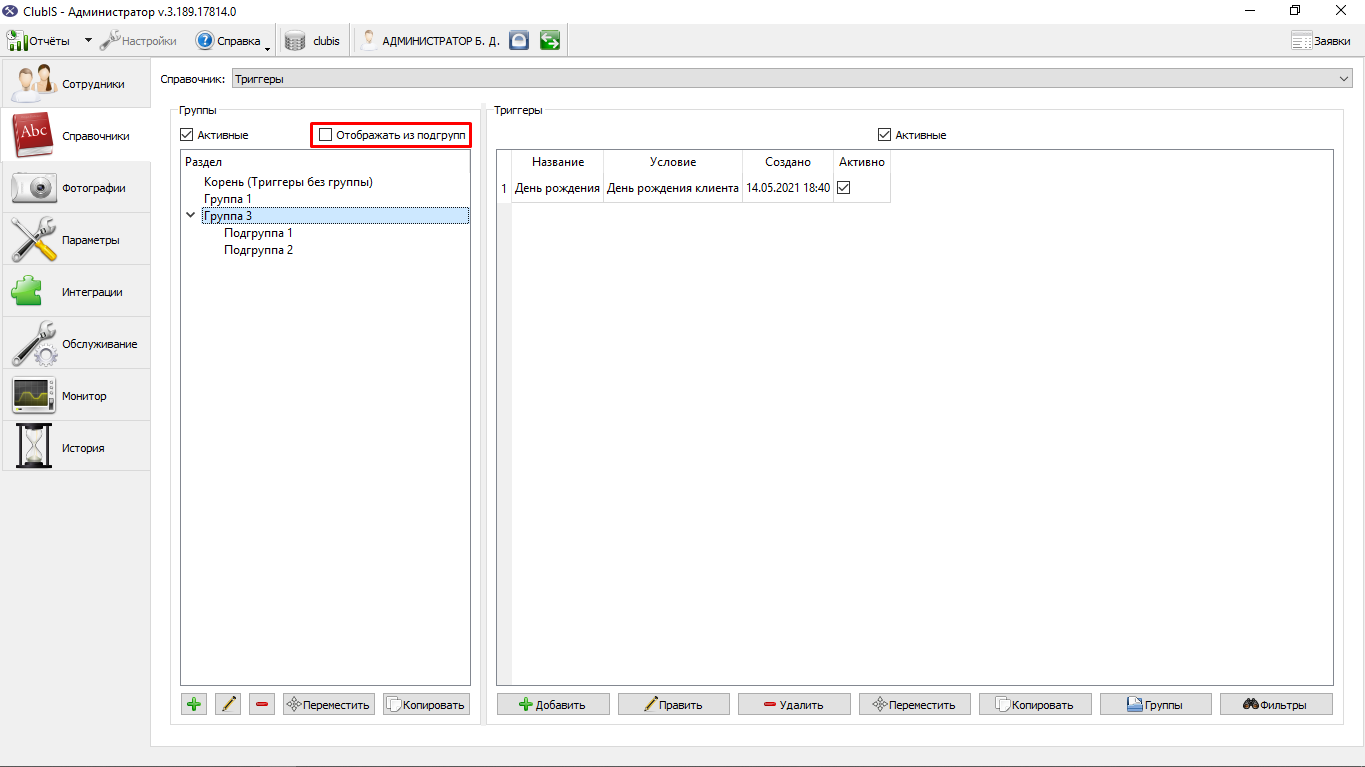Screen dimensions: 1365x767
Task: Uncheck Активные checkbox in Группы panel
Action: tap(187, 135)
